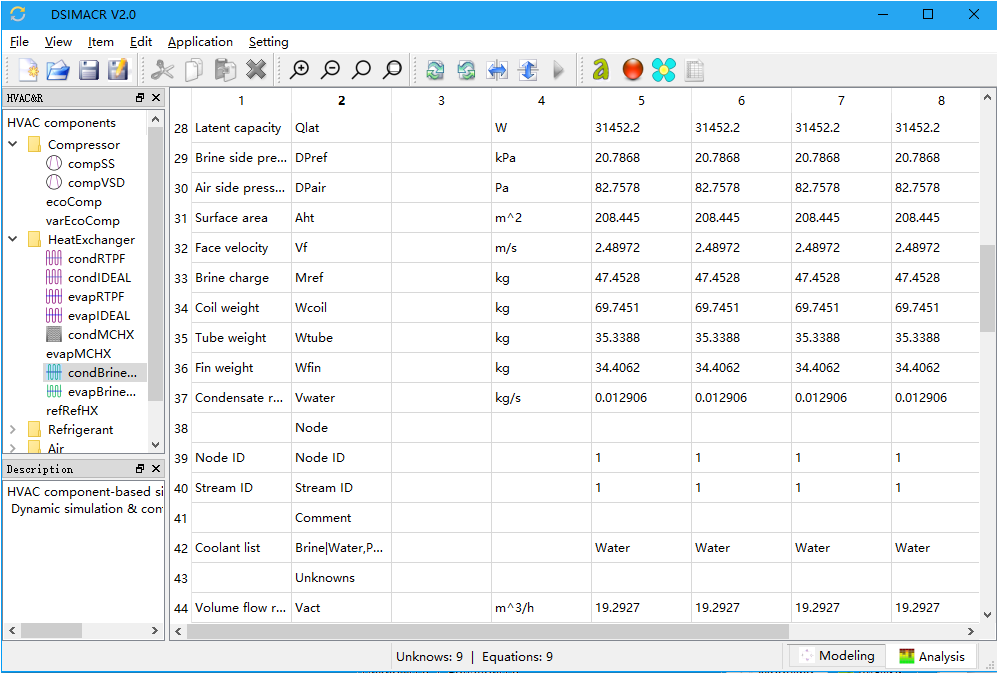Collapse the Compressor tree folder
The image size is (997, 673).
pyautogui.click(x=13, y=144)
